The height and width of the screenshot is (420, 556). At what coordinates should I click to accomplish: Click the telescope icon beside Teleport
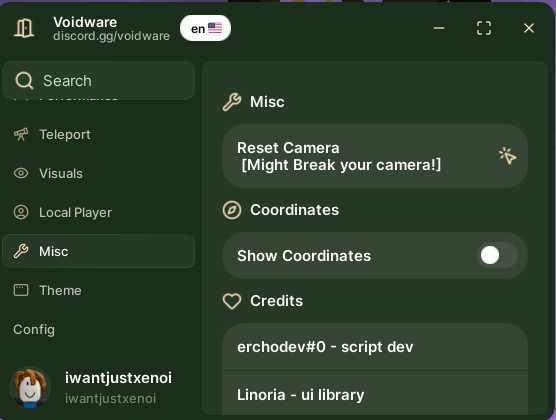click(x=21, y=134)
